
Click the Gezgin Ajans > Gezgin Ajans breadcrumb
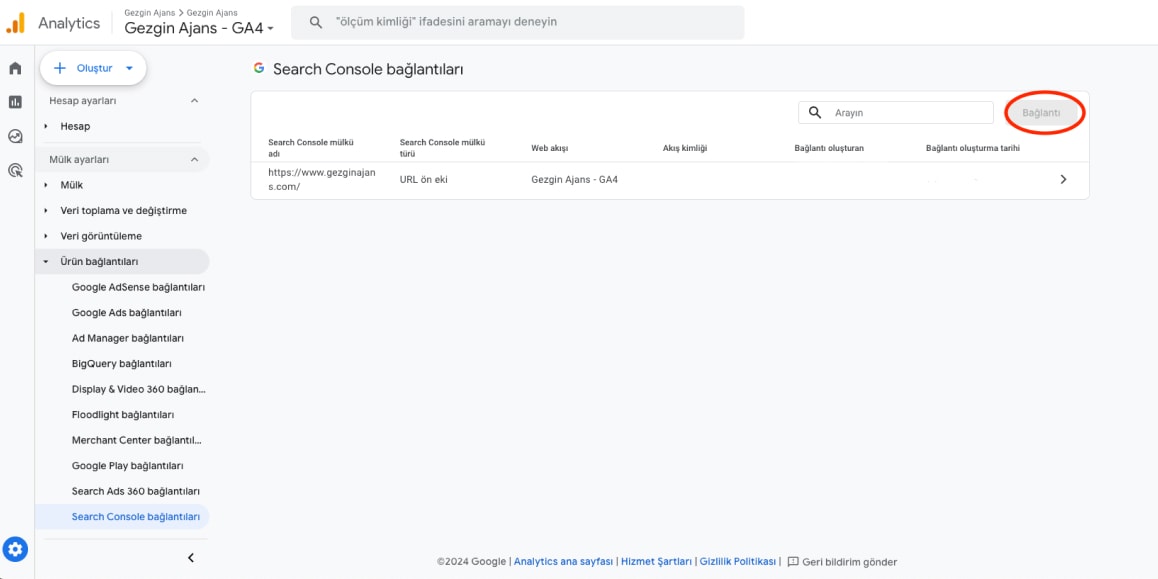point(181,13)
